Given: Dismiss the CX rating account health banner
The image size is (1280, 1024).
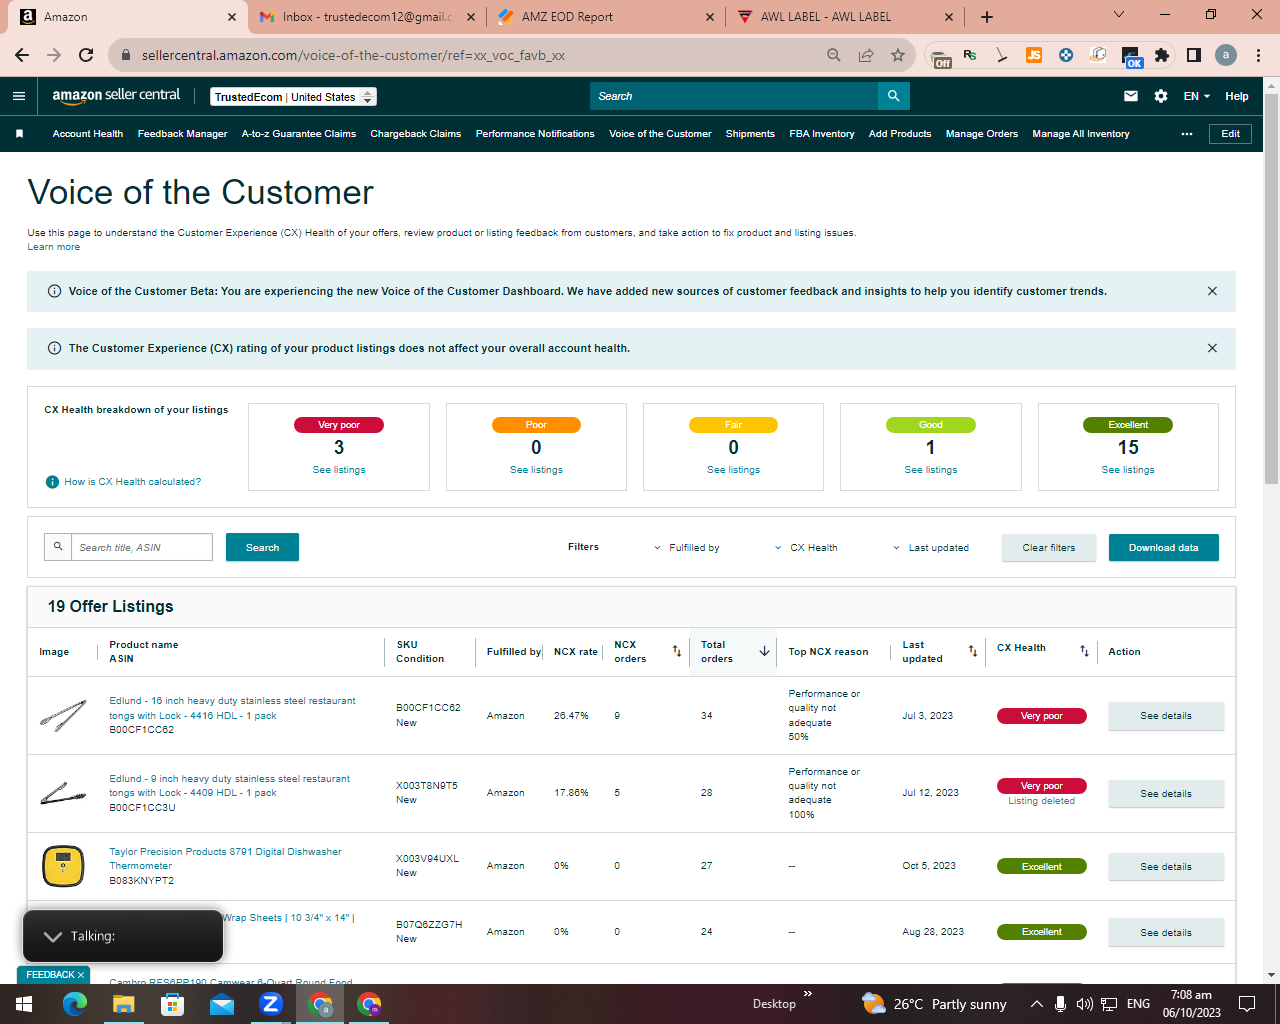Looking at the screenshot, I should coord(1212,348).
